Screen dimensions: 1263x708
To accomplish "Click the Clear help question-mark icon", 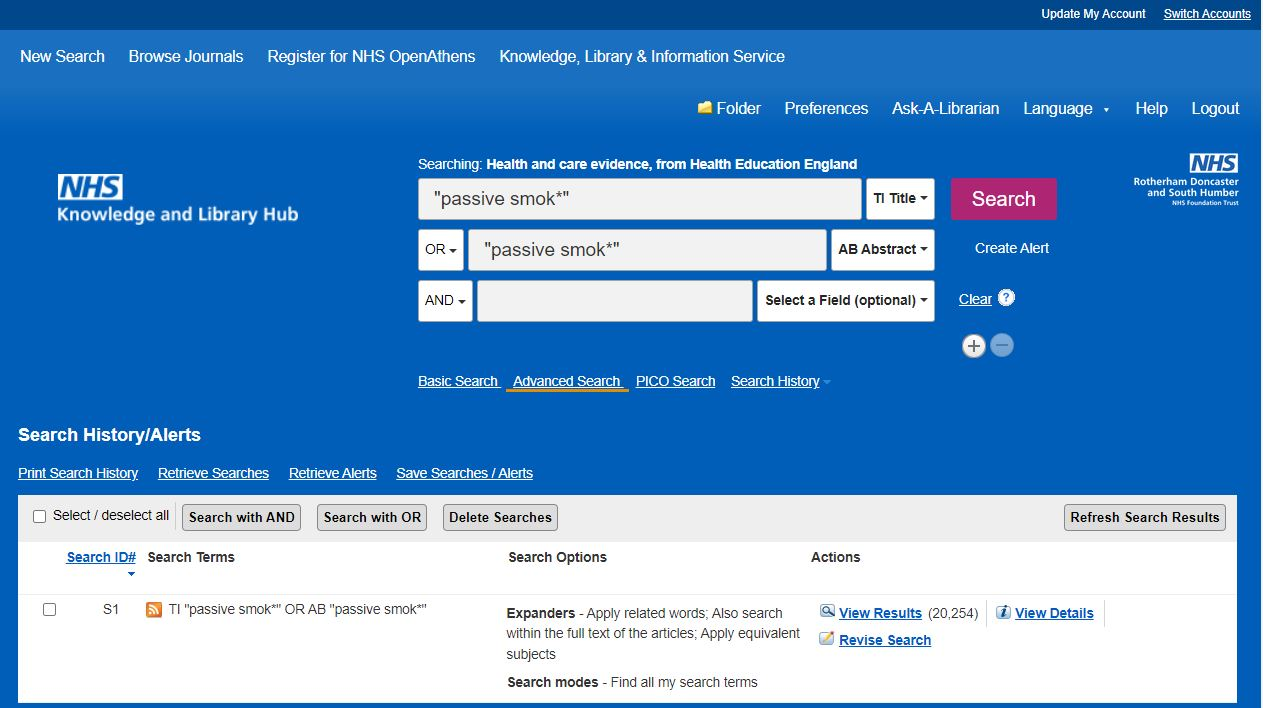I will pyautogui.click(x=1007, y=298).
